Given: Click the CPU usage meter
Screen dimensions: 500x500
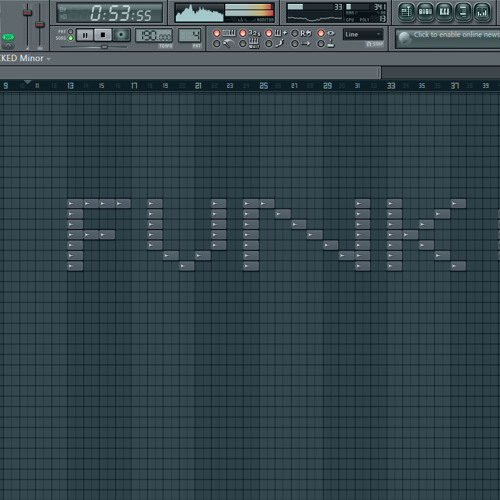Looking at the screenshot, I should coord(315,13).
